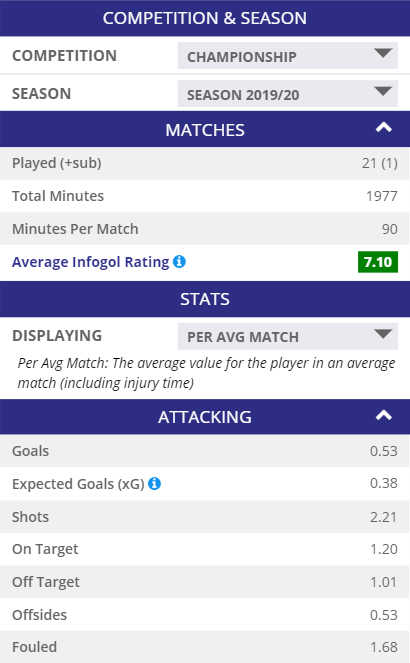Click the MATCHES header title
The image size is (410, 663).
point(205,130)
